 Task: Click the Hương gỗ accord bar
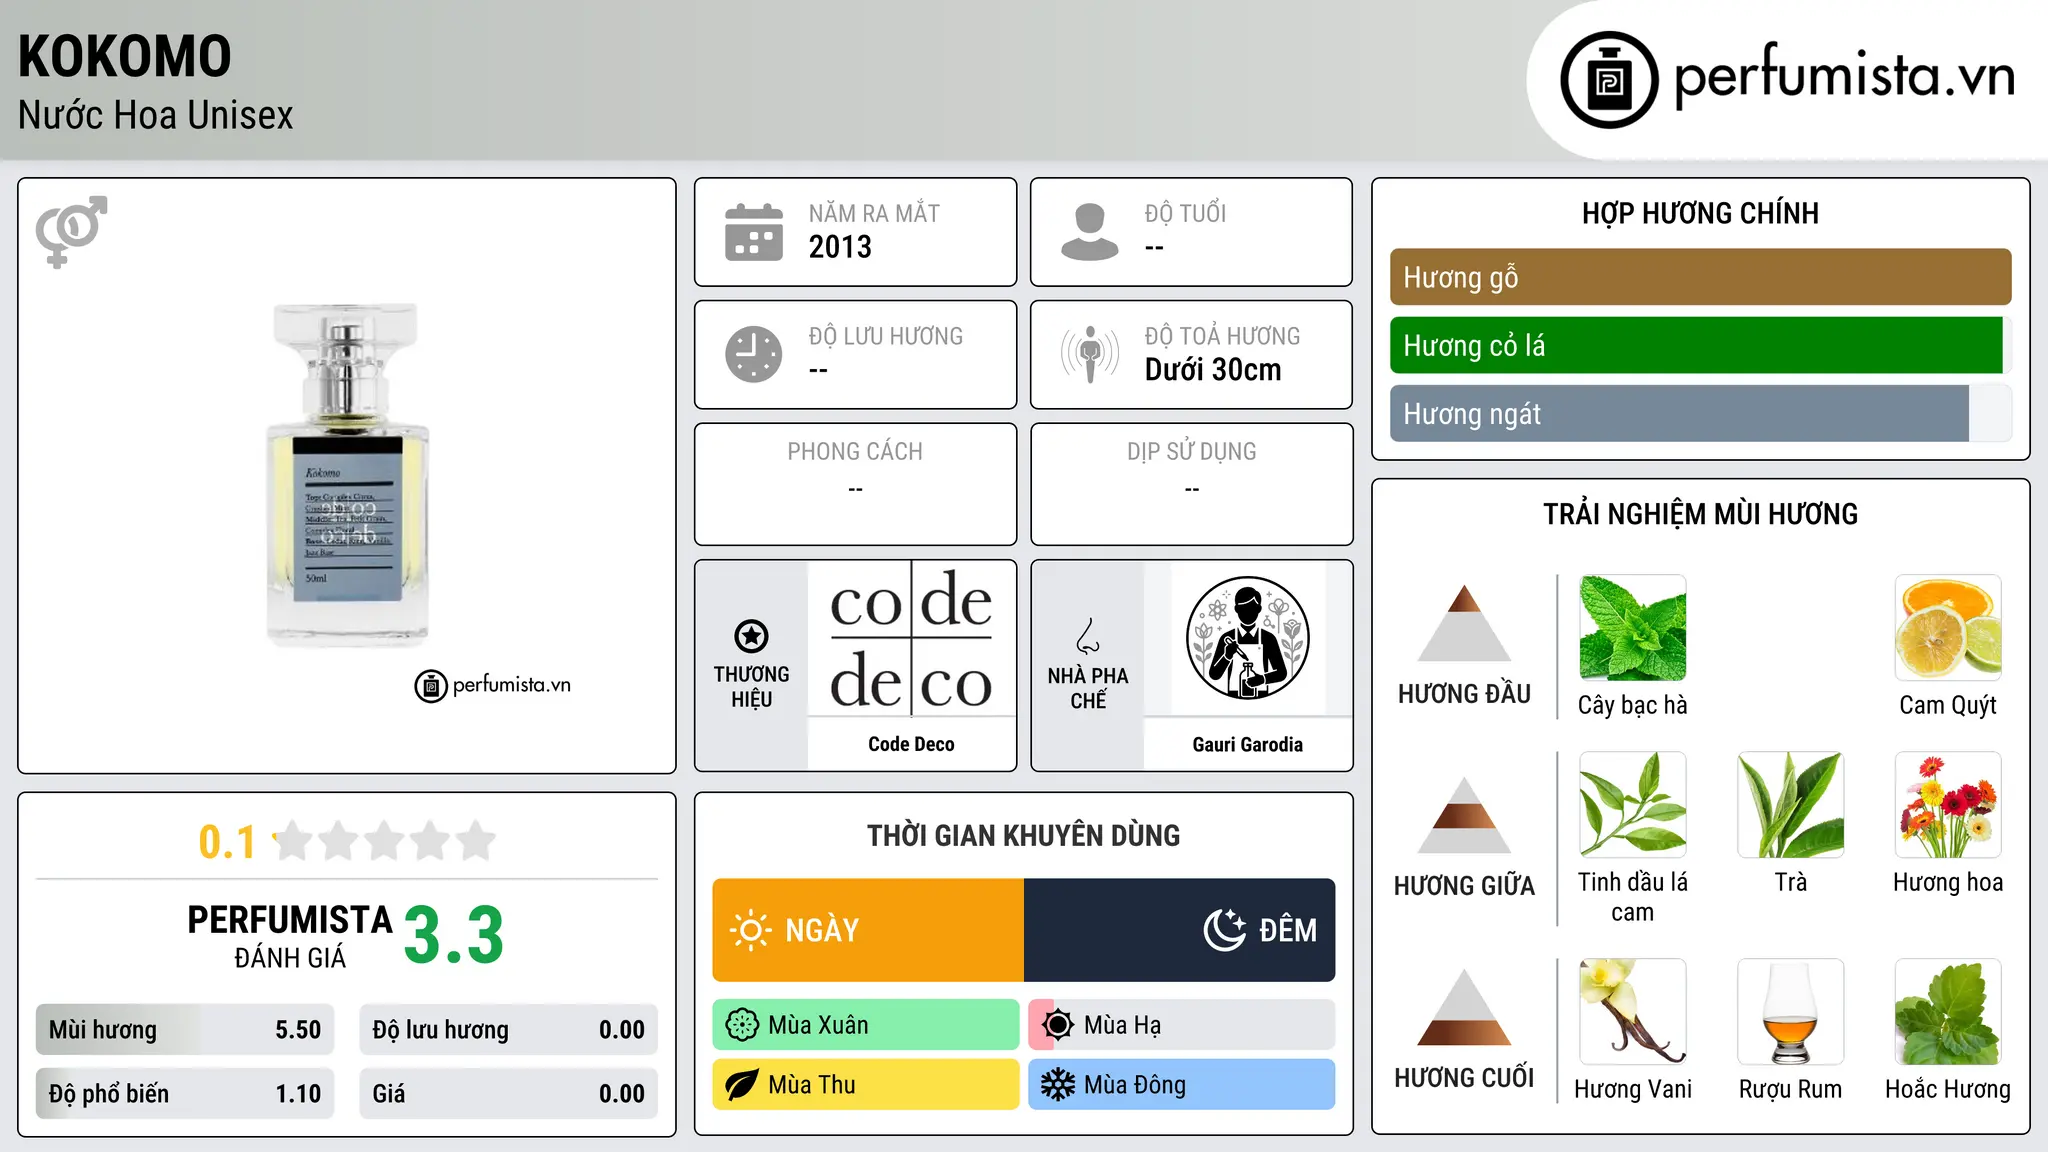coord(1700,277)
